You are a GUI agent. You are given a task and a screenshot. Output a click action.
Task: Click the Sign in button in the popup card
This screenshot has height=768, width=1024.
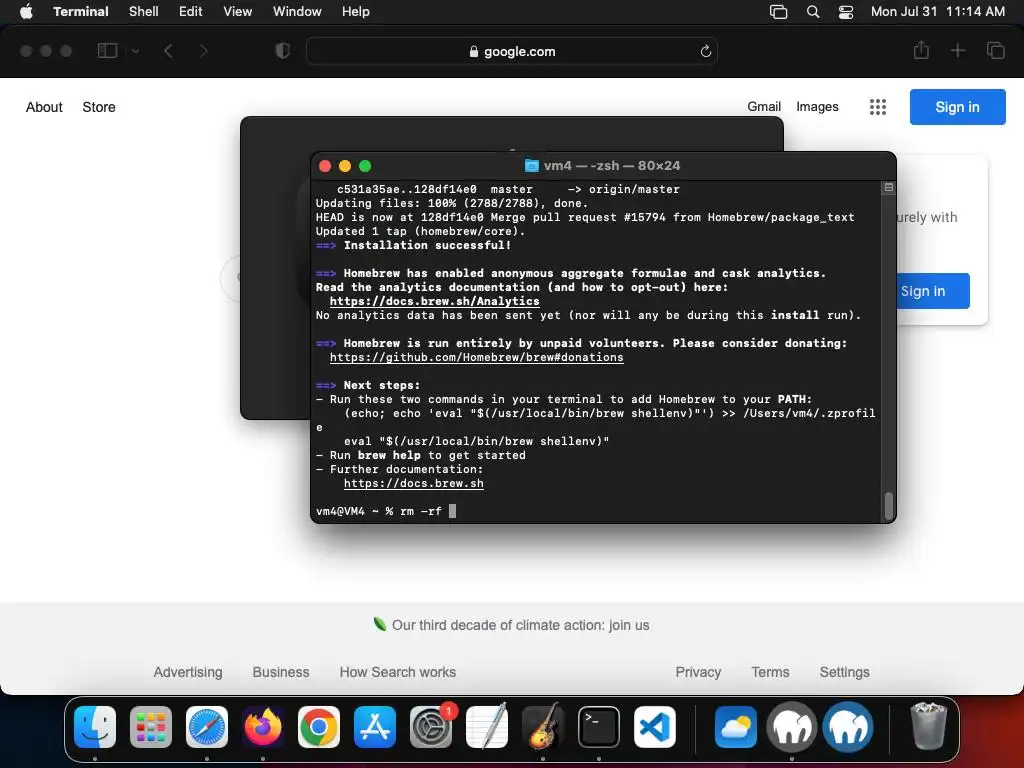click(x=933, y=291)
